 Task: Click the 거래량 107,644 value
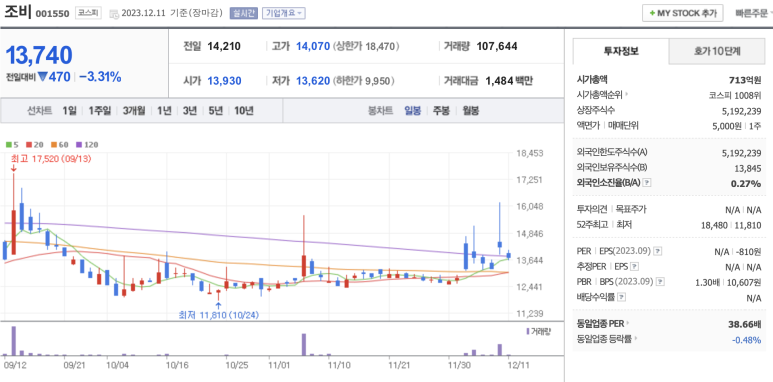tap(497, 47)
